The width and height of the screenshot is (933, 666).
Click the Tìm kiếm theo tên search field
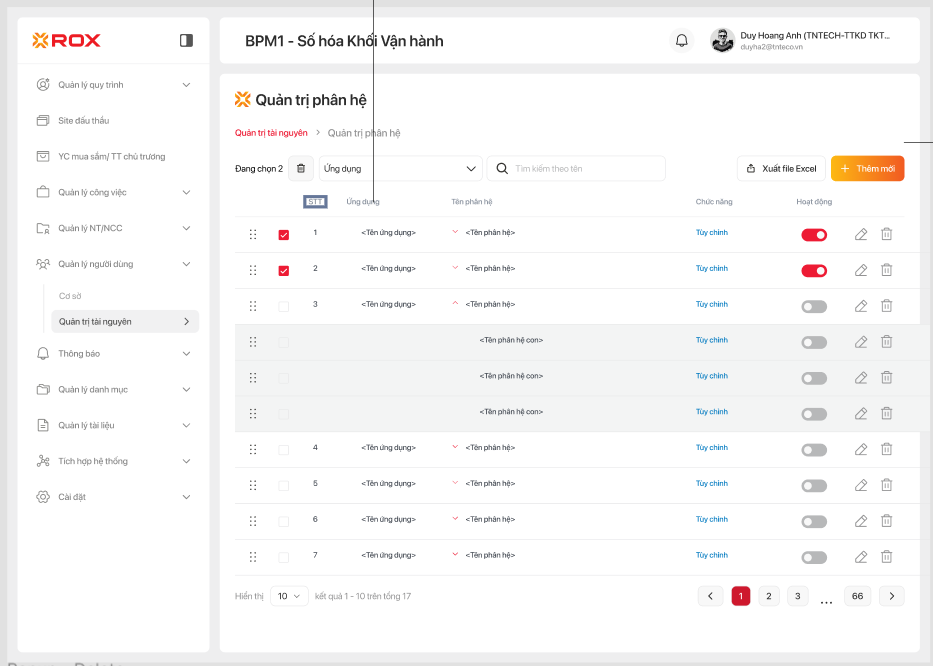585,169
